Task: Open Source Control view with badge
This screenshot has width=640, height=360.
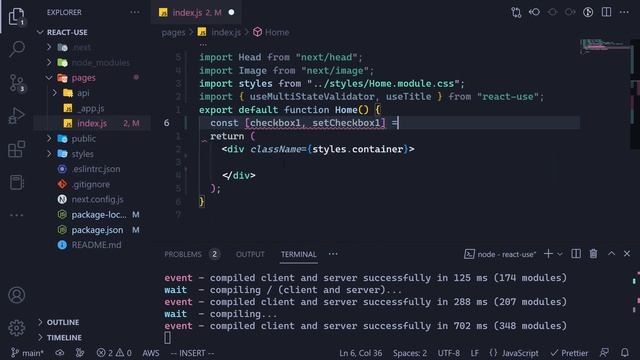Action: coord(16,83)
